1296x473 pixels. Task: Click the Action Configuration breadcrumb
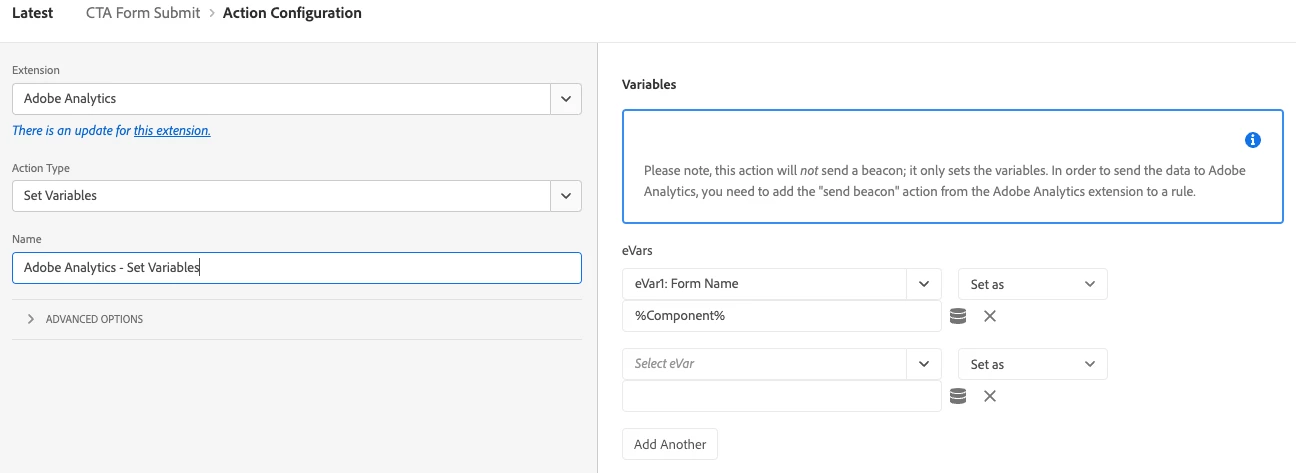292,13
